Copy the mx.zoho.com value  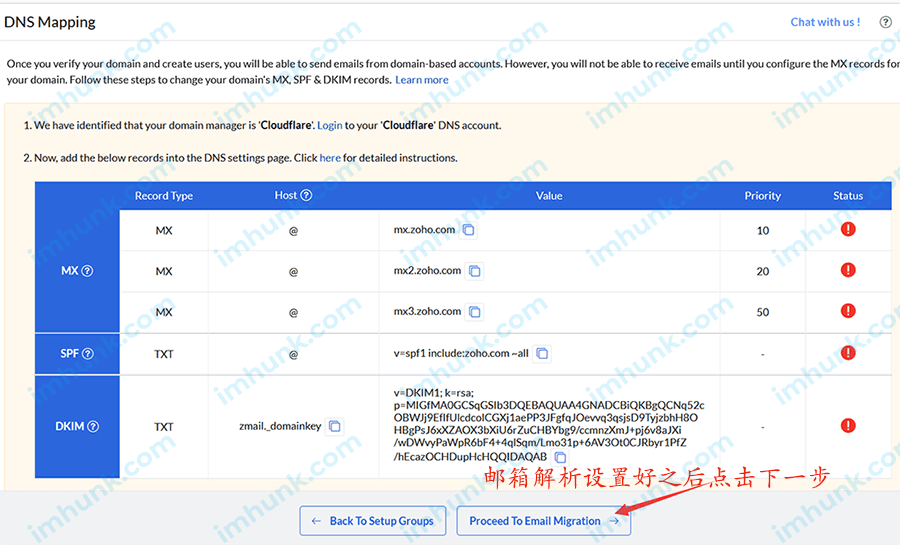point(469,230)
